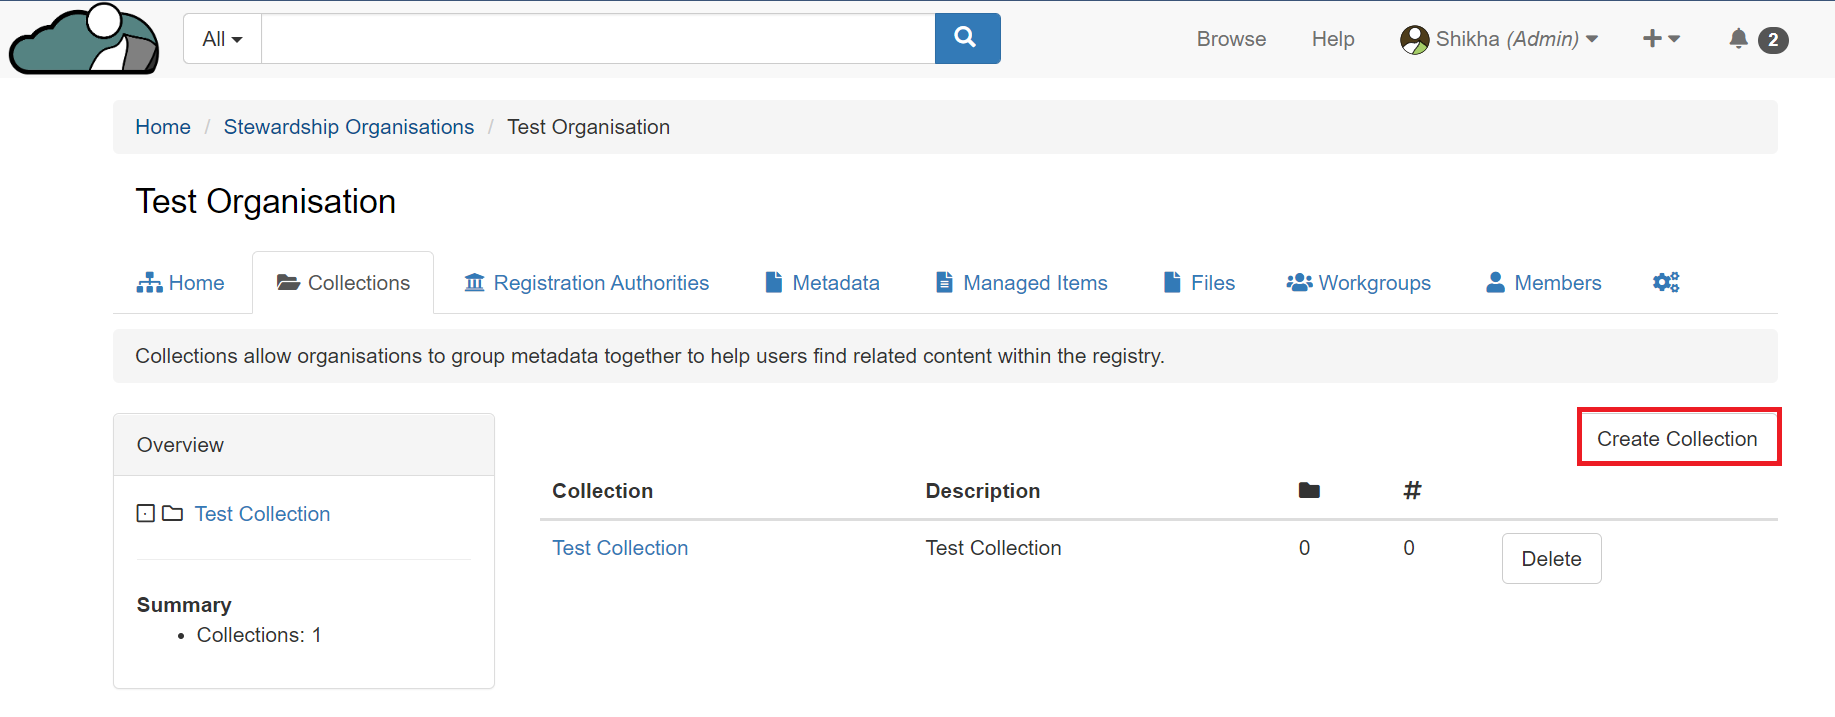Open the Workgroups tab
1835x717 pixels.
[x=1359, y=283]
